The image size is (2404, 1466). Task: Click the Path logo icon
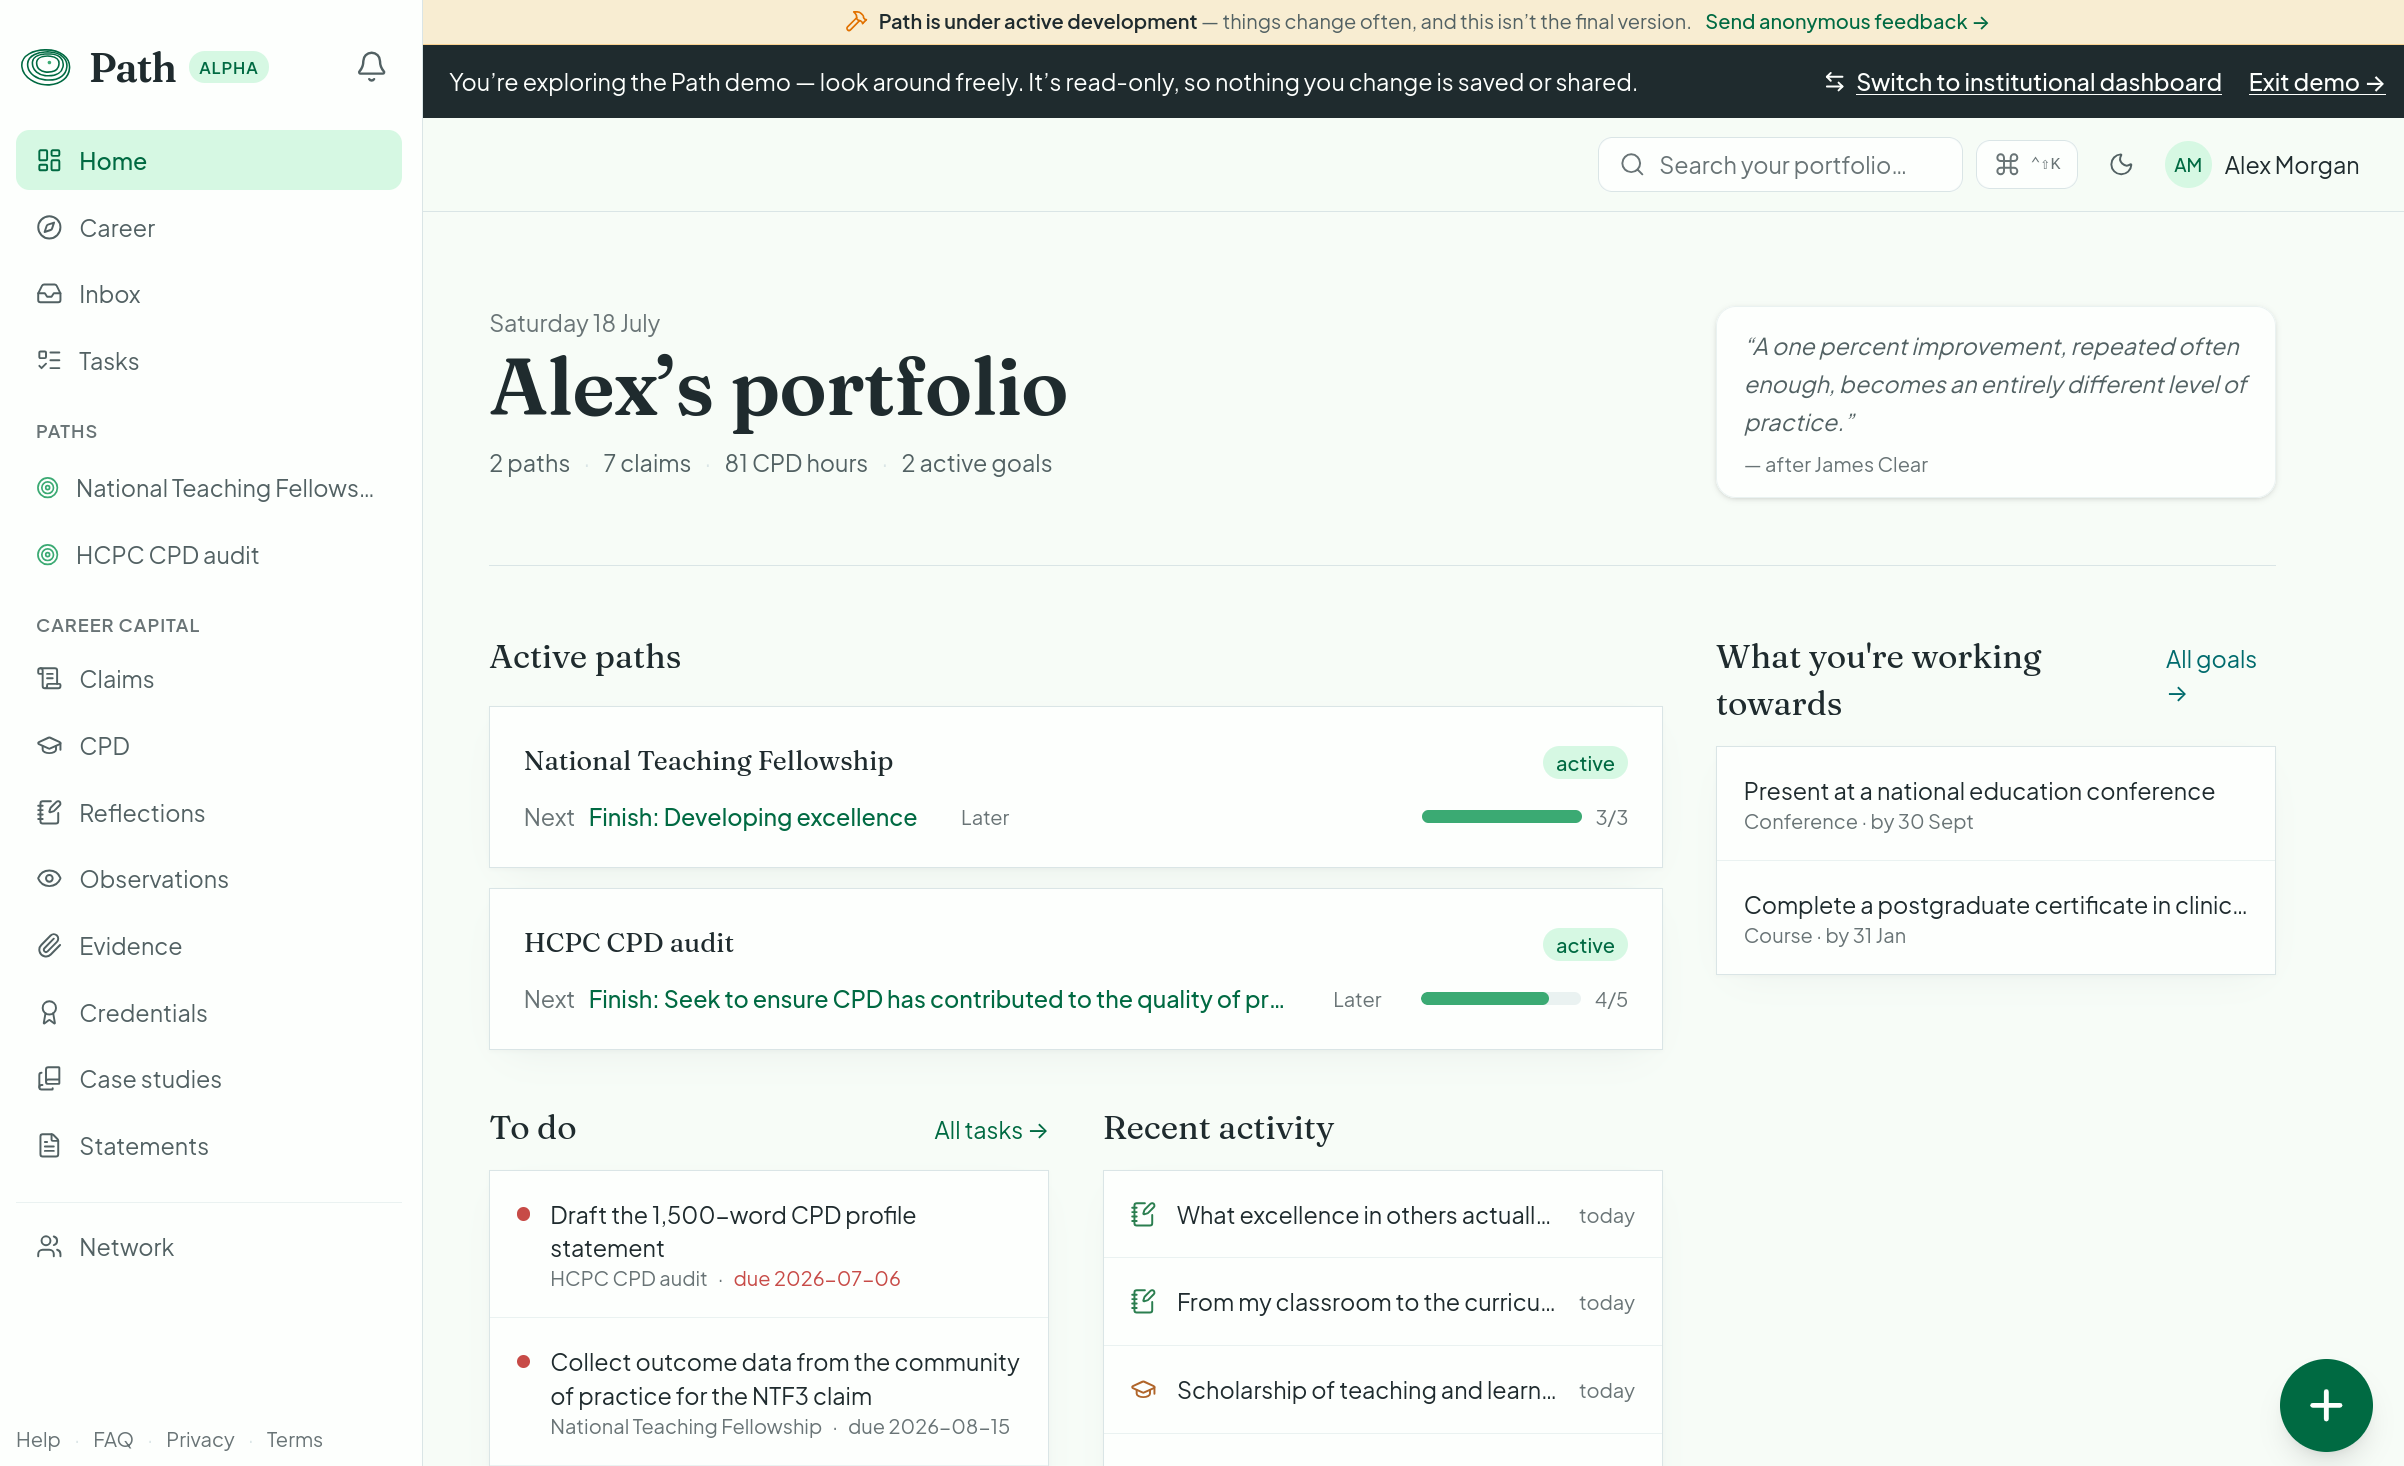pos(46,67)
